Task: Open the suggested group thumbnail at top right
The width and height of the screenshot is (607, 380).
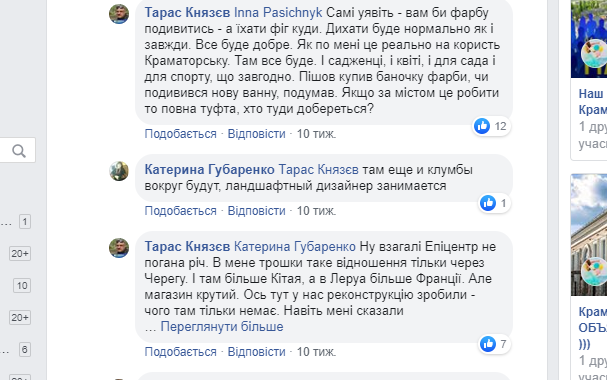Action: (589, 39)
